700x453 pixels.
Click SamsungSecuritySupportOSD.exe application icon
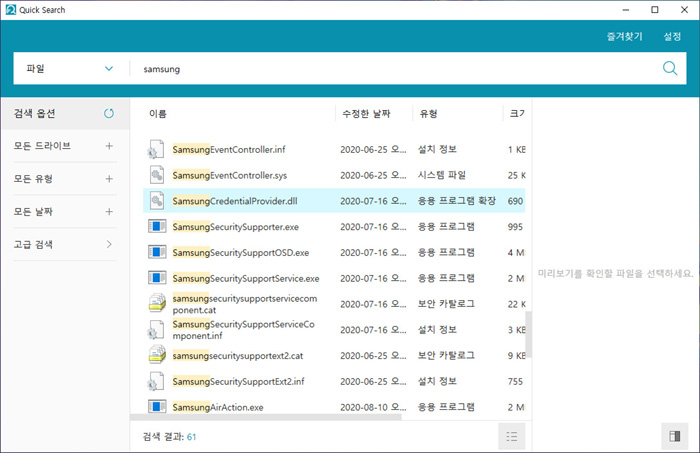[157, 252]
